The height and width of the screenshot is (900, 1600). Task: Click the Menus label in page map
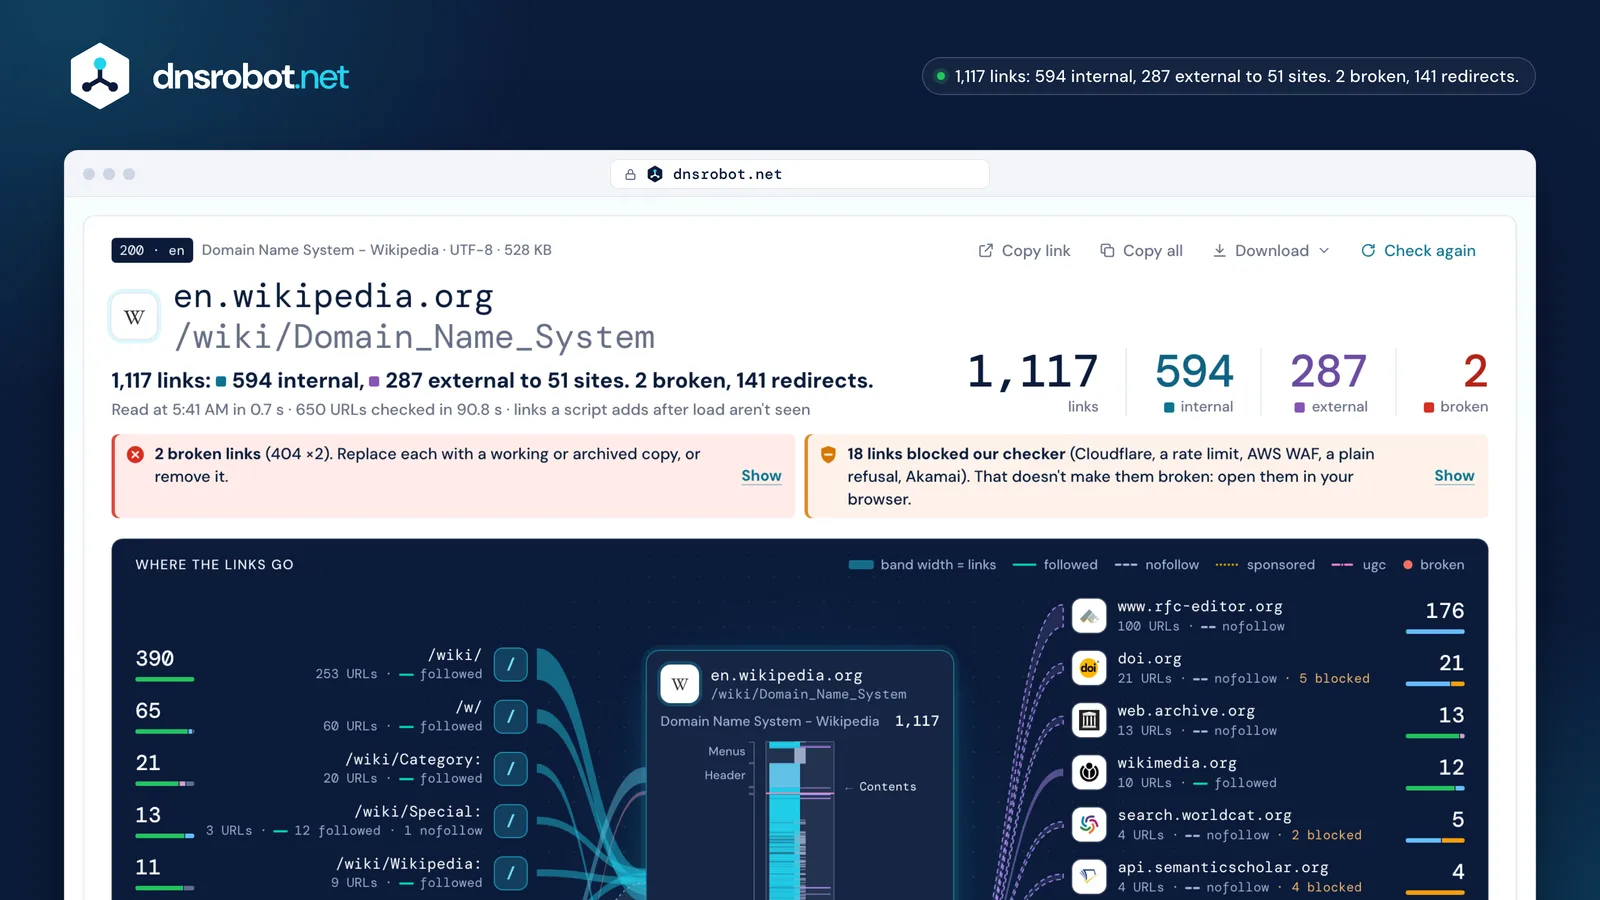click(727, 752)
